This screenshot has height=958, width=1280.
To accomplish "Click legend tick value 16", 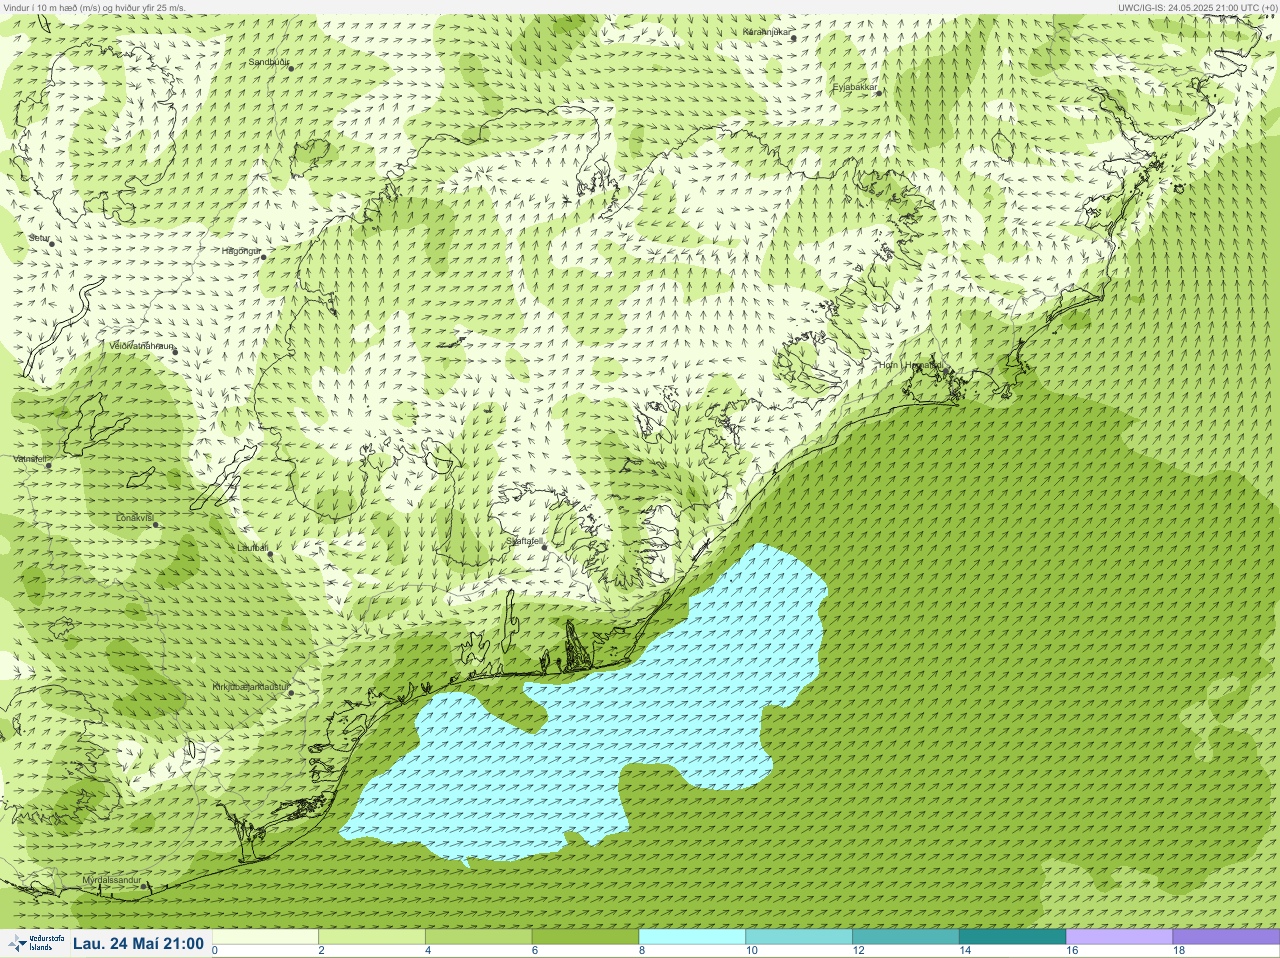I will click(1071, 951).
